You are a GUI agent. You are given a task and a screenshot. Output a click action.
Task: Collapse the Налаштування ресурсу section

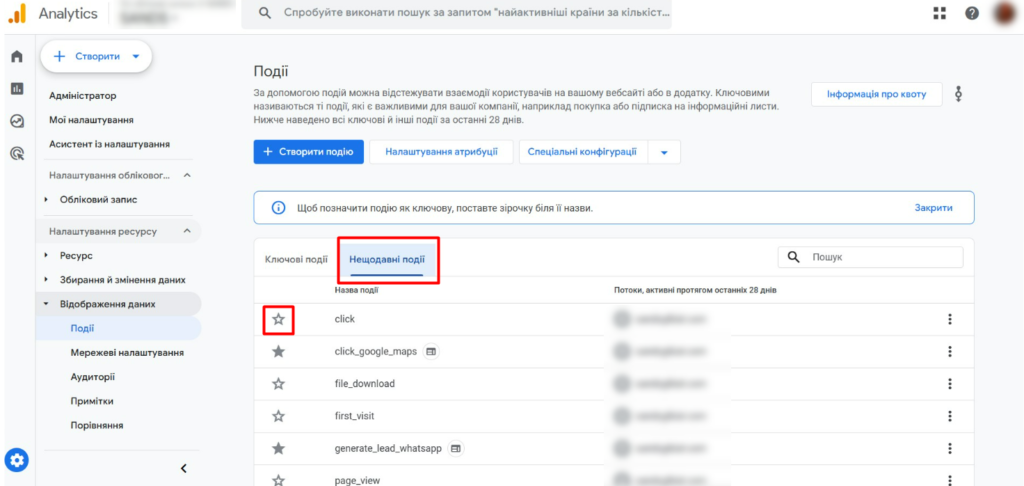pos(186,231)
